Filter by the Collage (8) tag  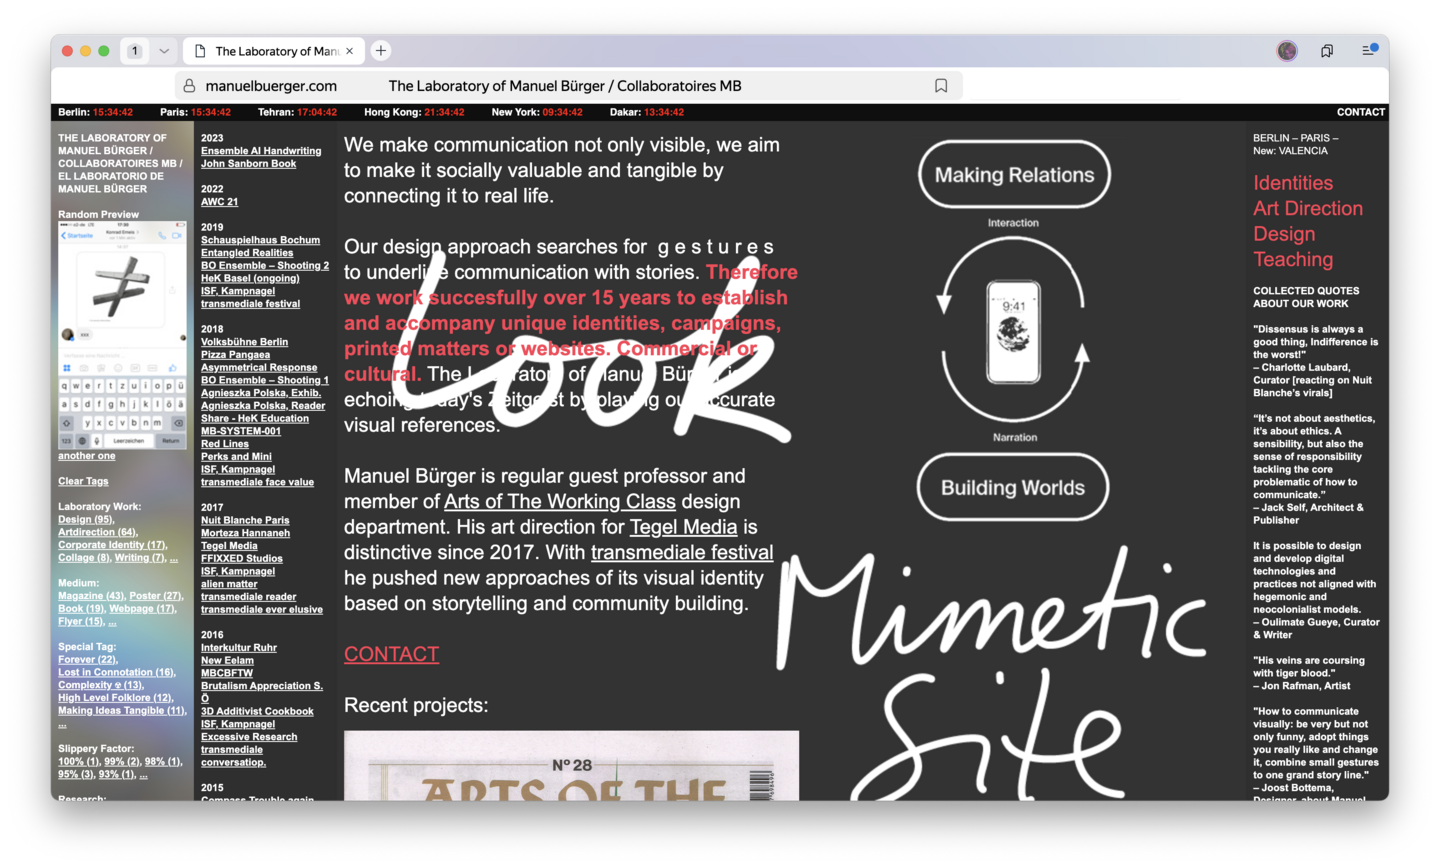84,558
